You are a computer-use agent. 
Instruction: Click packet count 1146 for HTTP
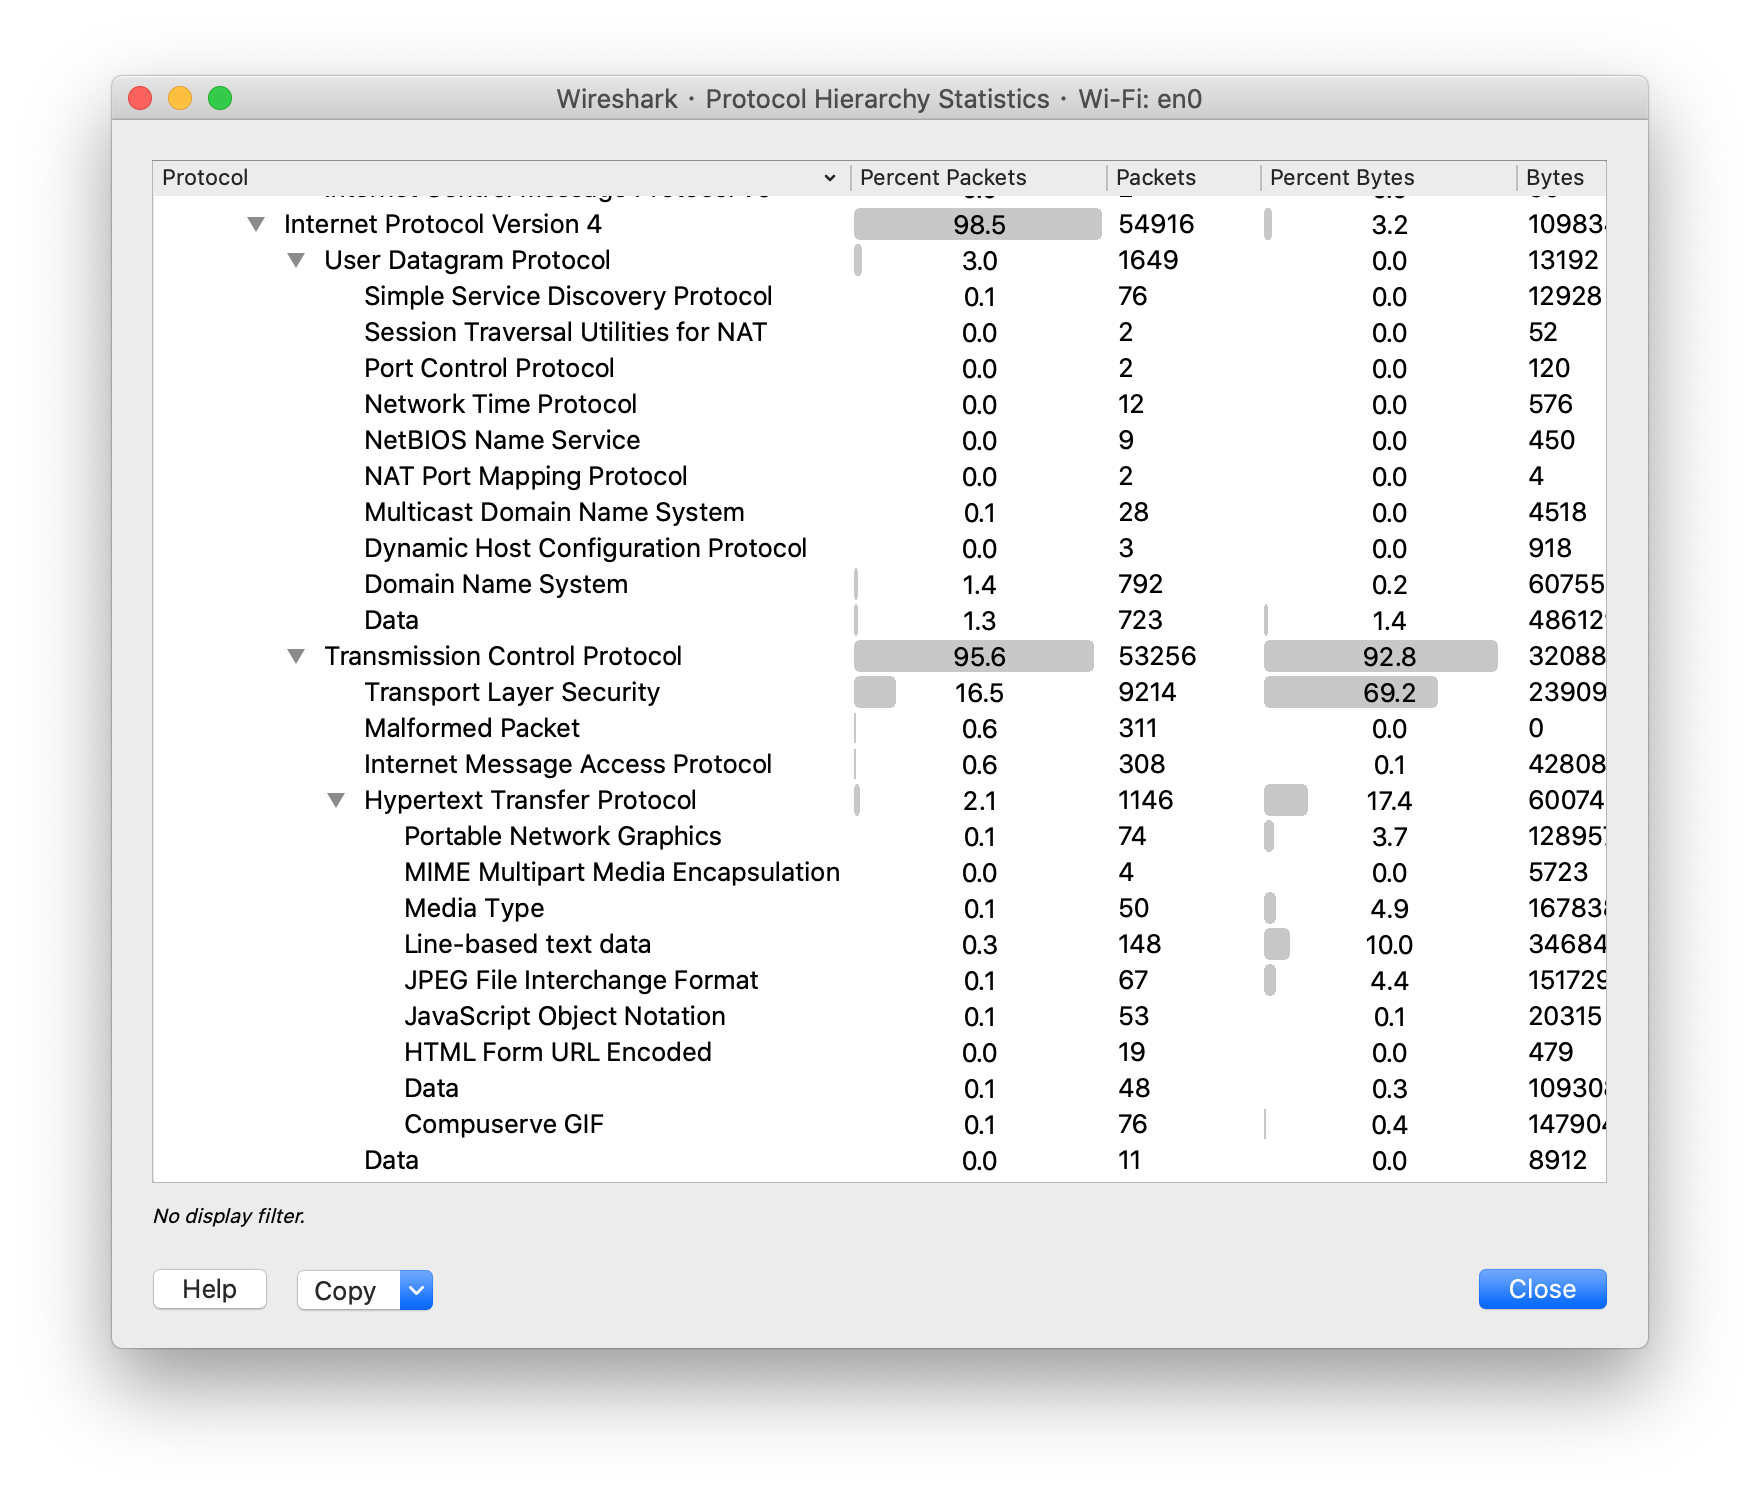pos(1145,800)
